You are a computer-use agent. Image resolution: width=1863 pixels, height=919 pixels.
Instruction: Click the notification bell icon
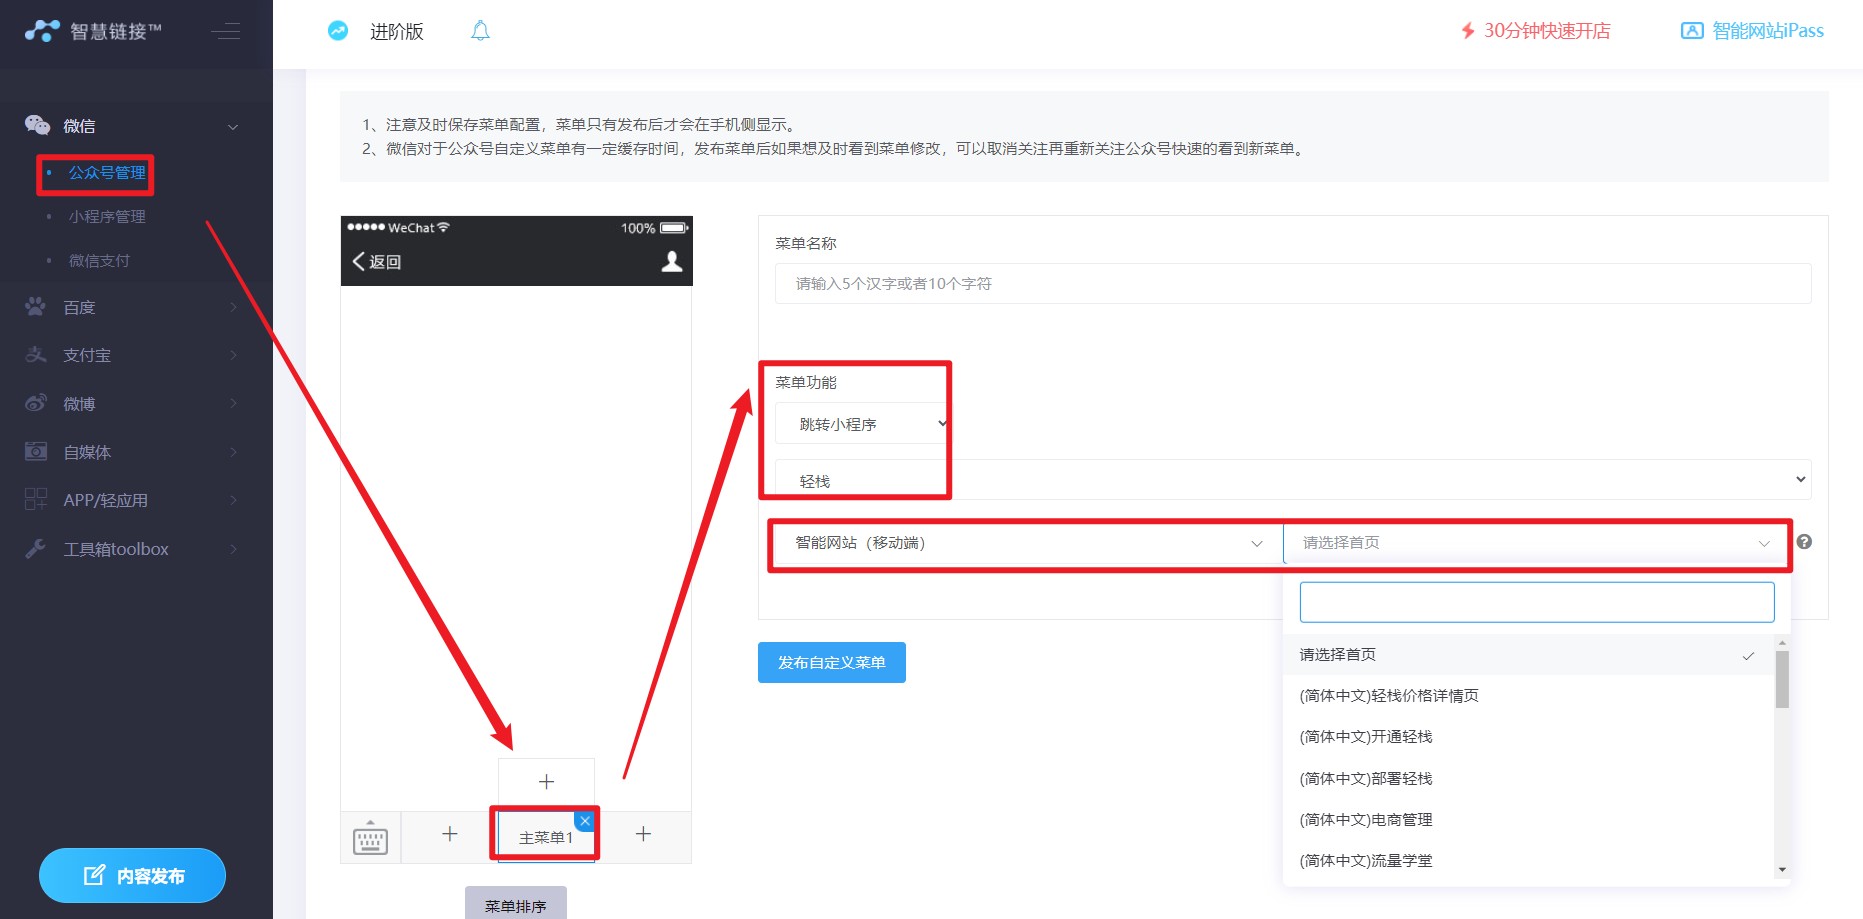tap(480, 31)
